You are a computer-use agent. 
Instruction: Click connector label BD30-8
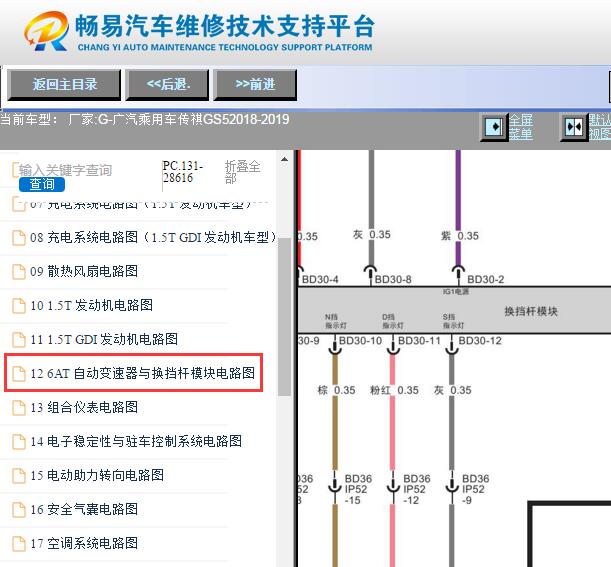393,279
